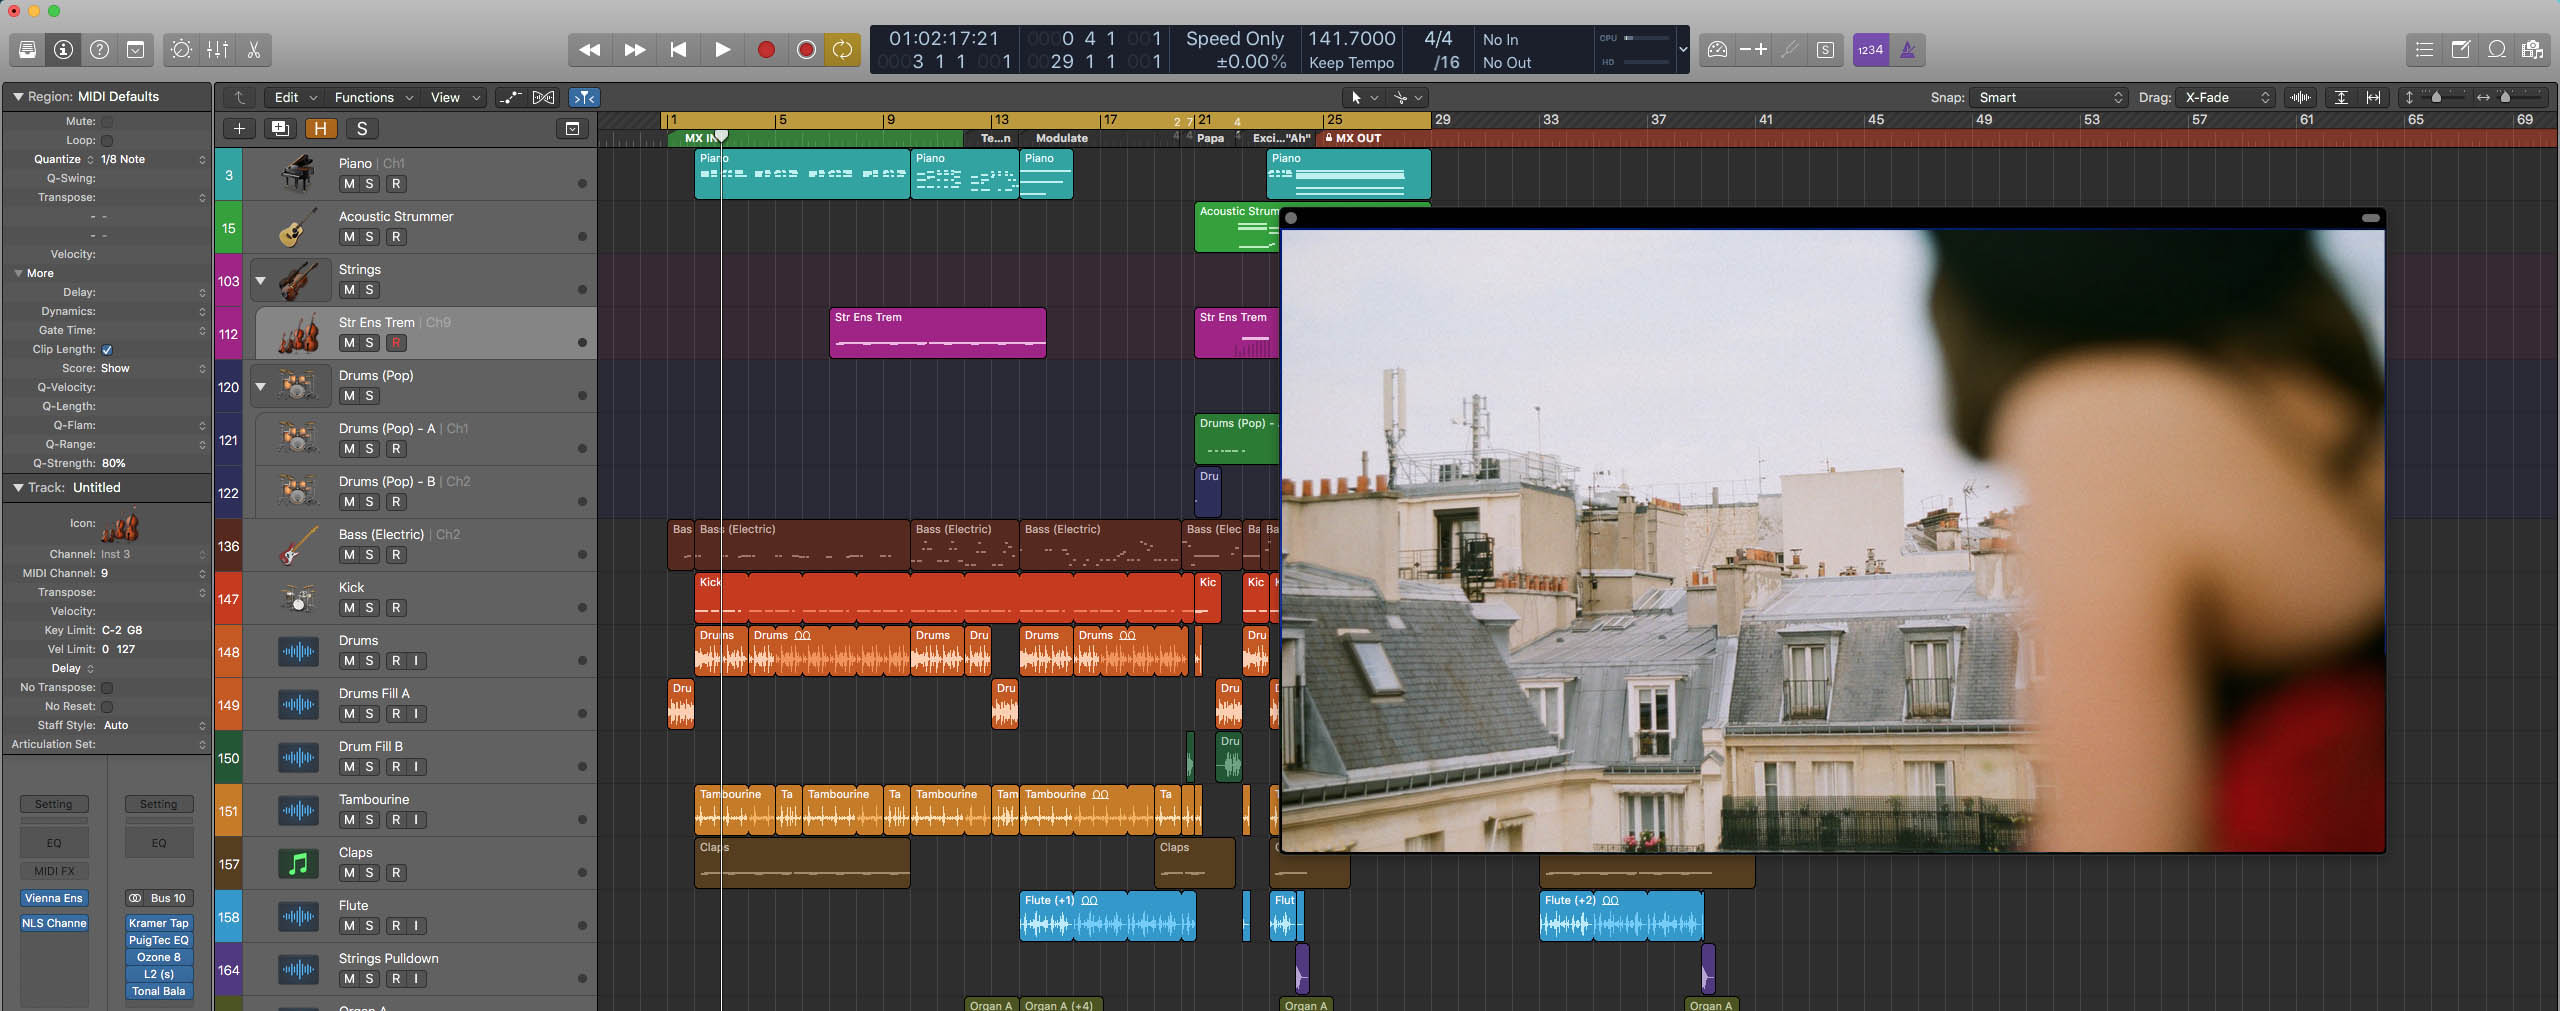Open the Quantize 1/8 Note dropdown
Image resolution: width=2560 pixels, height=1011 pixels.
(x=152, y=159)
